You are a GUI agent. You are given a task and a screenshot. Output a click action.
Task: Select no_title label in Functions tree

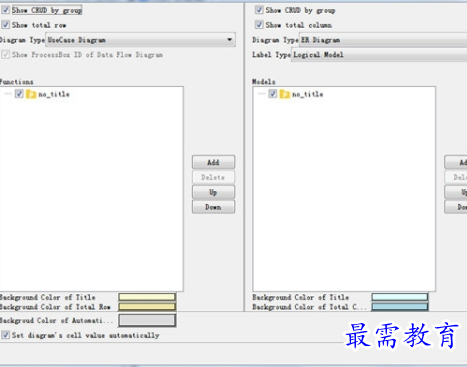coord(54,94)
